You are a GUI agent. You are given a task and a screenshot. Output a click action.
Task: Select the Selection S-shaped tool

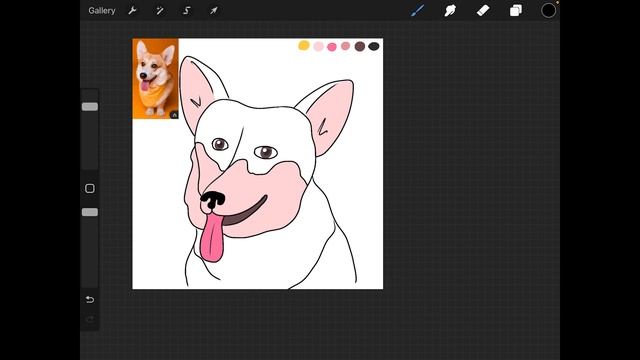[x=187, y=11]
